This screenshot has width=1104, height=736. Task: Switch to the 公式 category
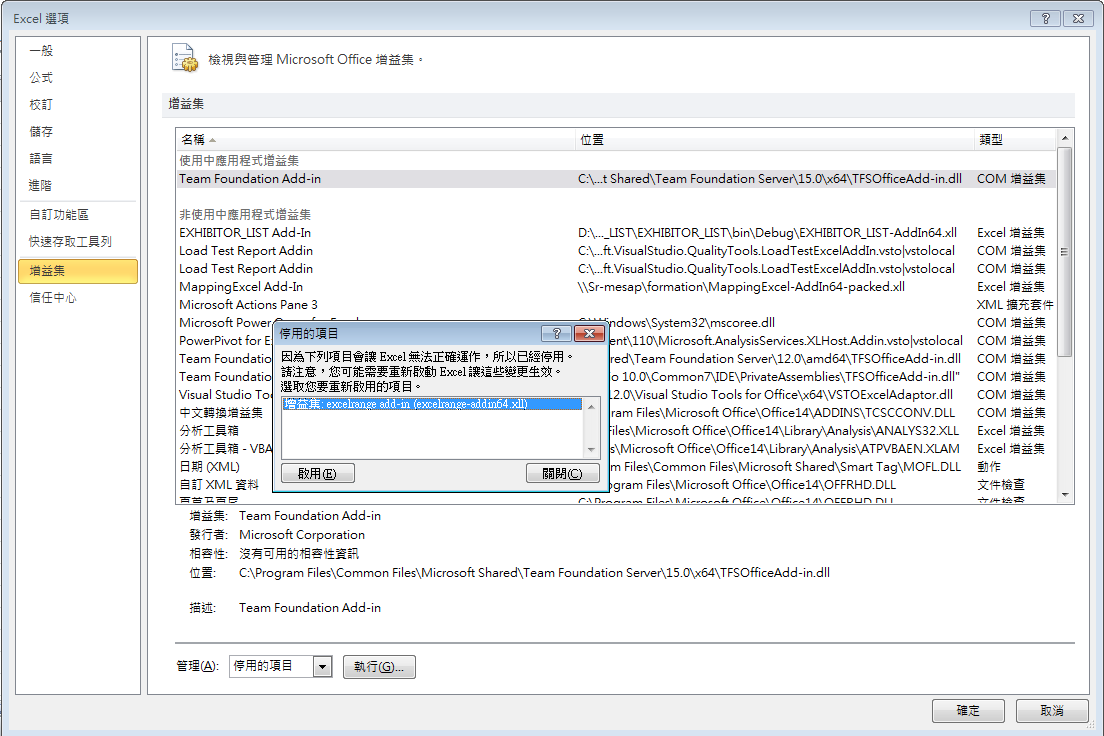41,78
